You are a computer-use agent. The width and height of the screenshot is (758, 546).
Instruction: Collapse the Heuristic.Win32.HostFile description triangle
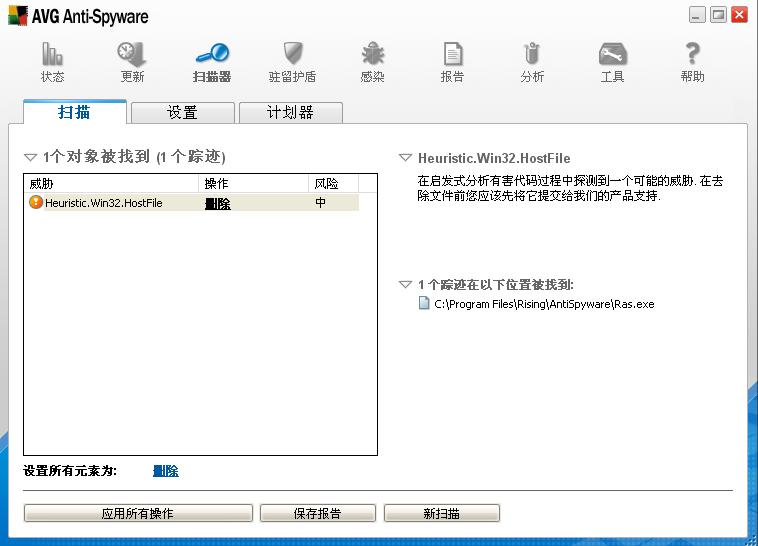pyautogui.click(x=405, y=158)
